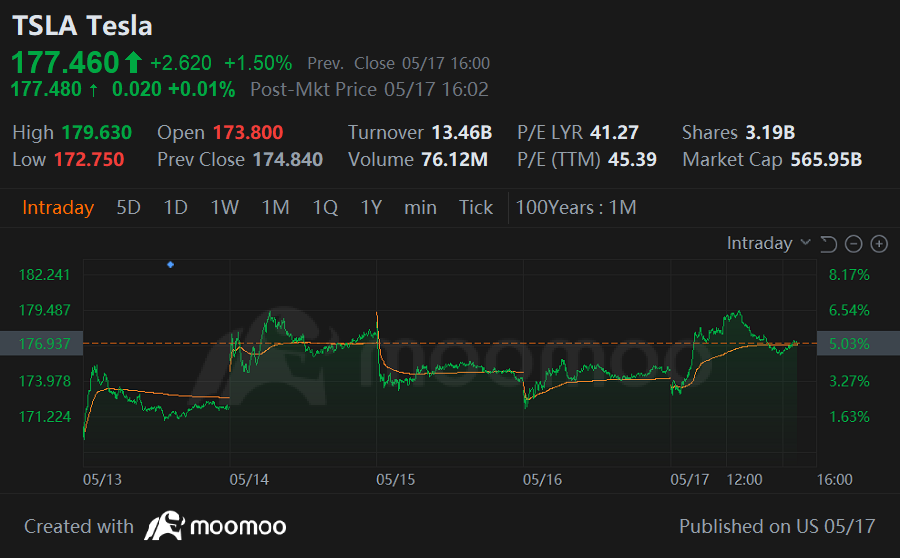Click the Shares value 3.19B
This screenshot has height=558, width=900.
click(x=770, y=133)
